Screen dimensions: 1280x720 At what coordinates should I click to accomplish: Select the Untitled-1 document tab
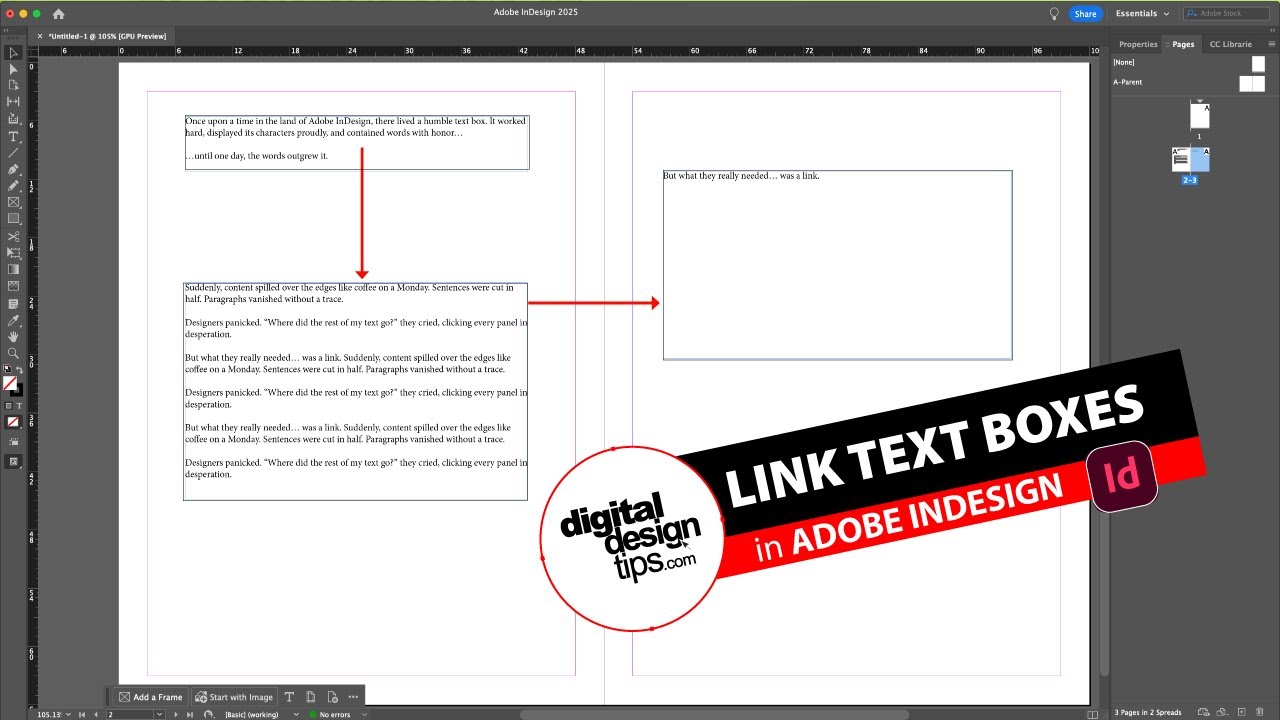[x=107, y=36]
